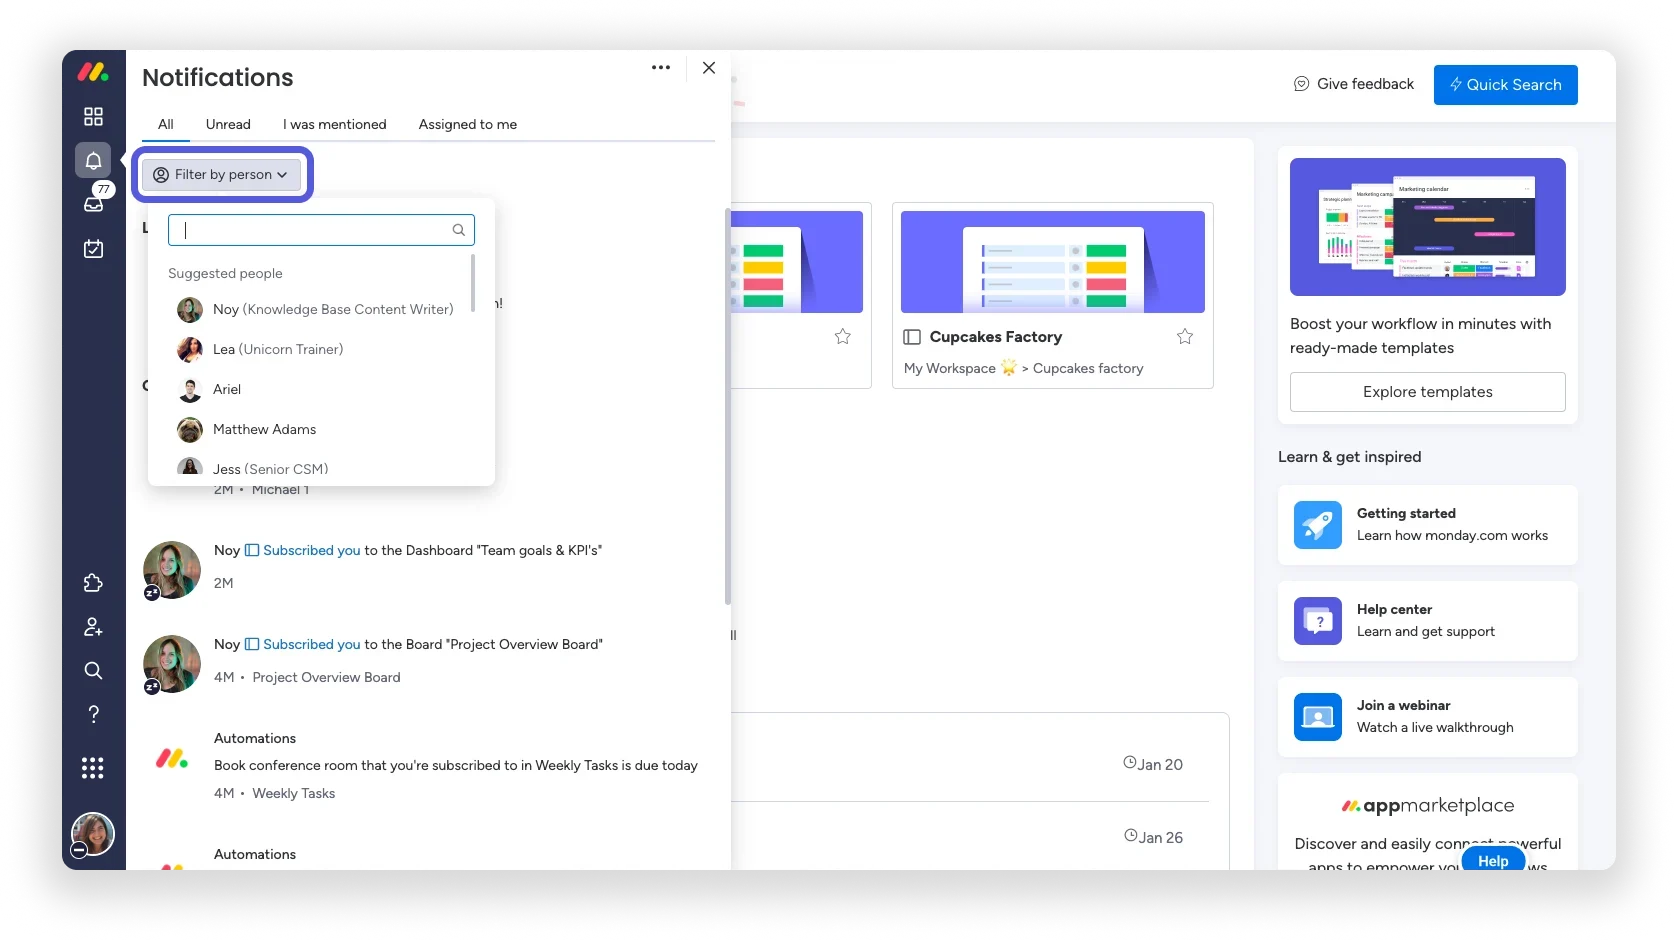Image resolution: width=1674 pixels, height=940 pixels.
Task: Switch to Assigned to me tab
Action: pos(468,124)
